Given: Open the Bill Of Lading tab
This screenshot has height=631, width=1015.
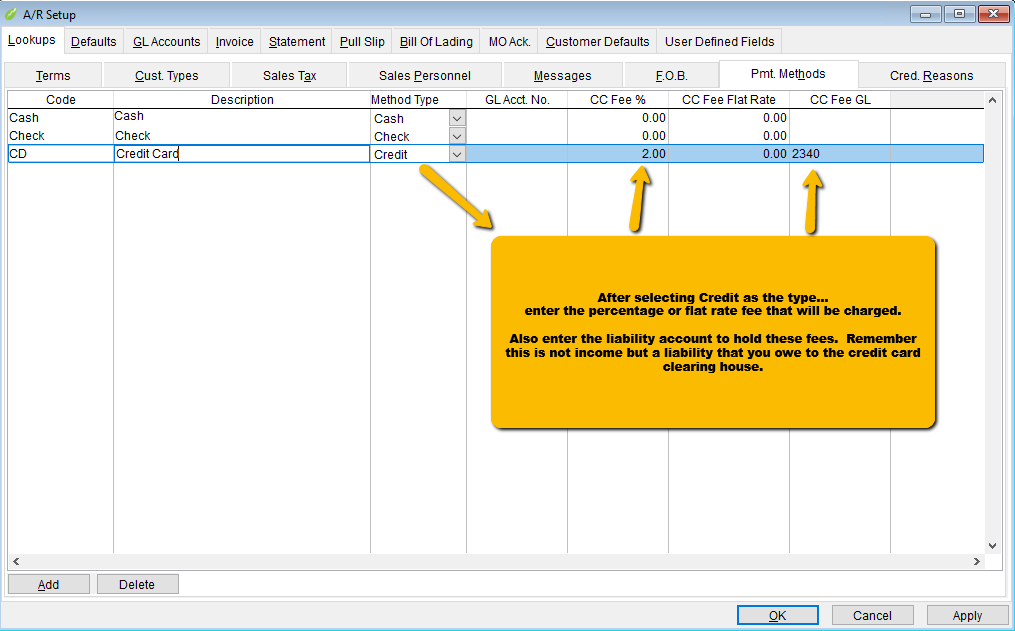Looking at the screenshot, I should tap(435, 42).
